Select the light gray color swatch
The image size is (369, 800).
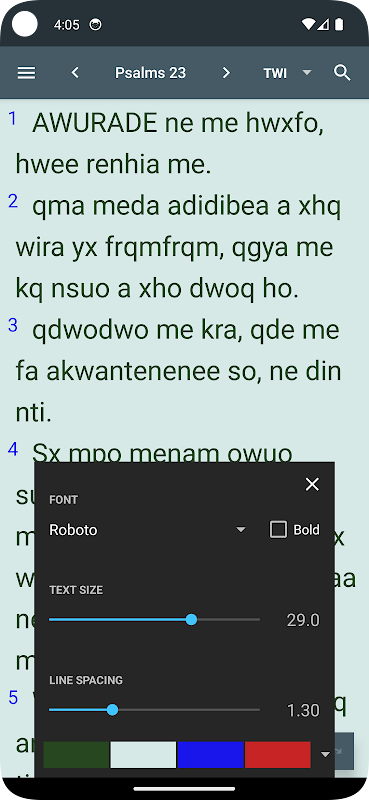tap(143, 755)
